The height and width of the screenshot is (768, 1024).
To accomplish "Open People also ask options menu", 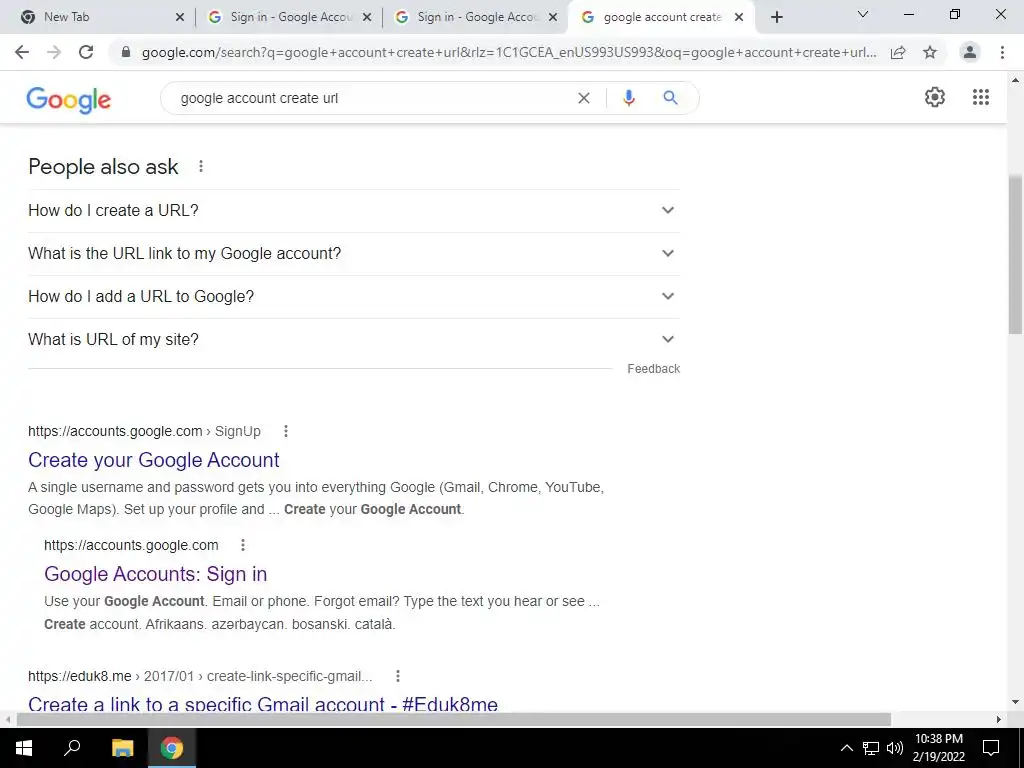I will coord(201,167).
